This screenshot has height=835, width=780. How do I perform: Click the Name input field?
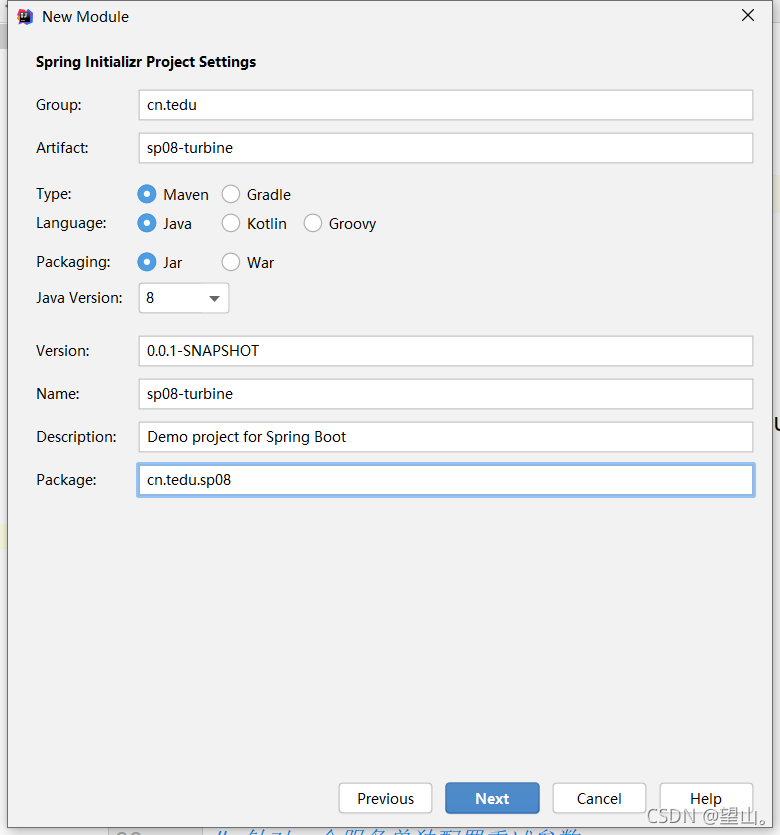pyautogui.click(x=445, y=394)
